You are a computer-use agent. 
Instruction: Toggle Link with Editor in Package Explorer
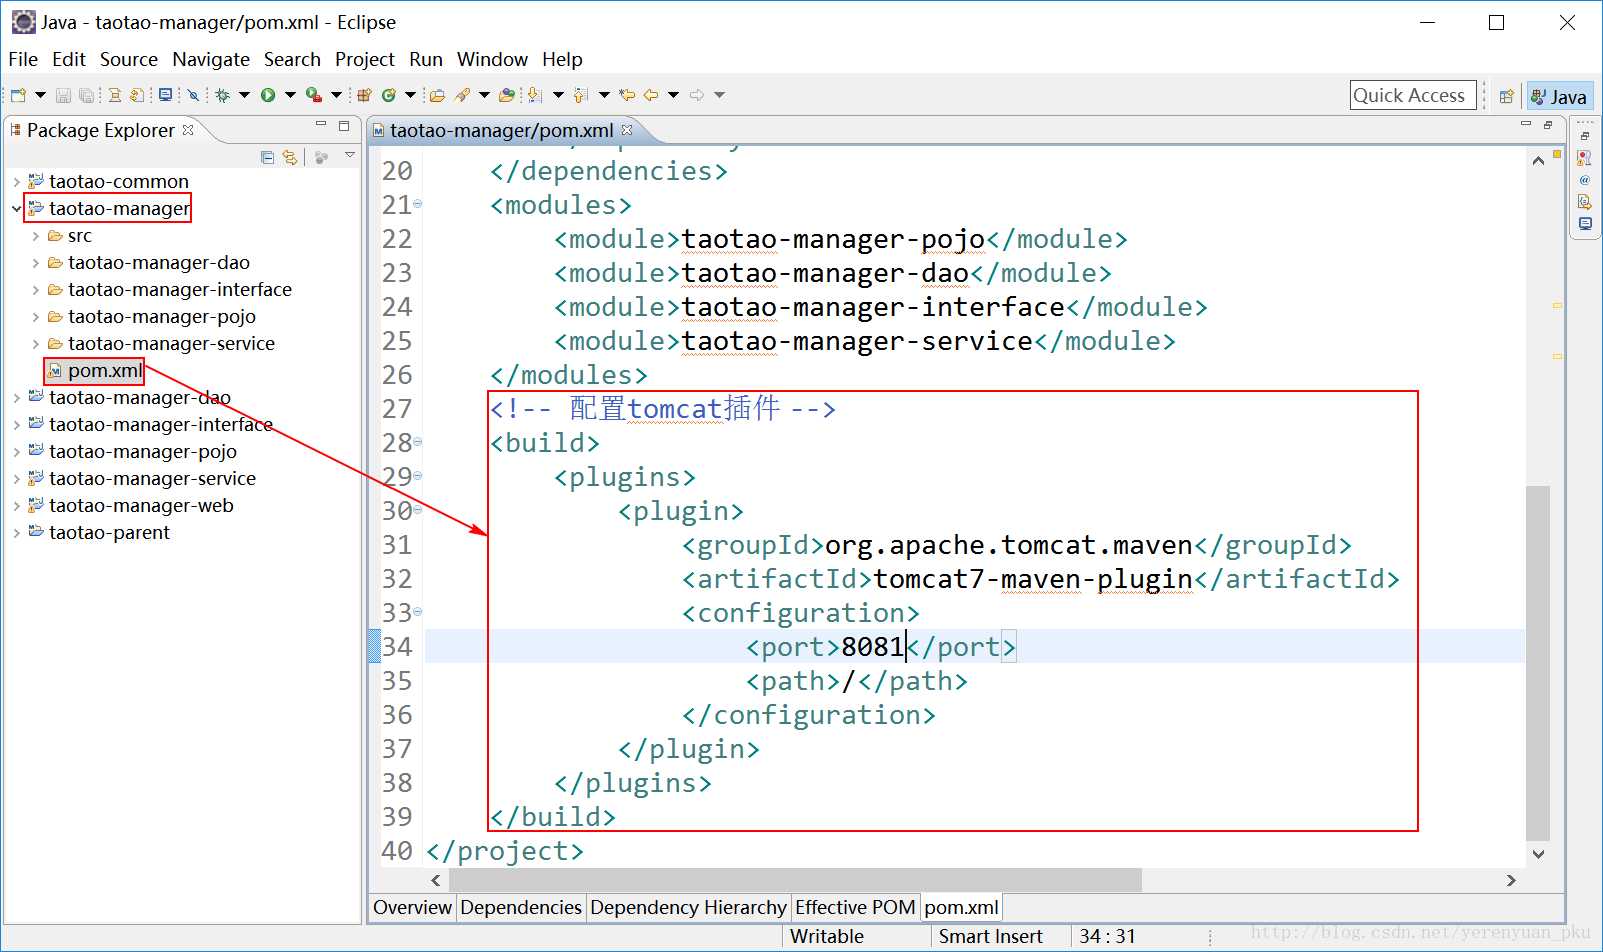[290, 157]
